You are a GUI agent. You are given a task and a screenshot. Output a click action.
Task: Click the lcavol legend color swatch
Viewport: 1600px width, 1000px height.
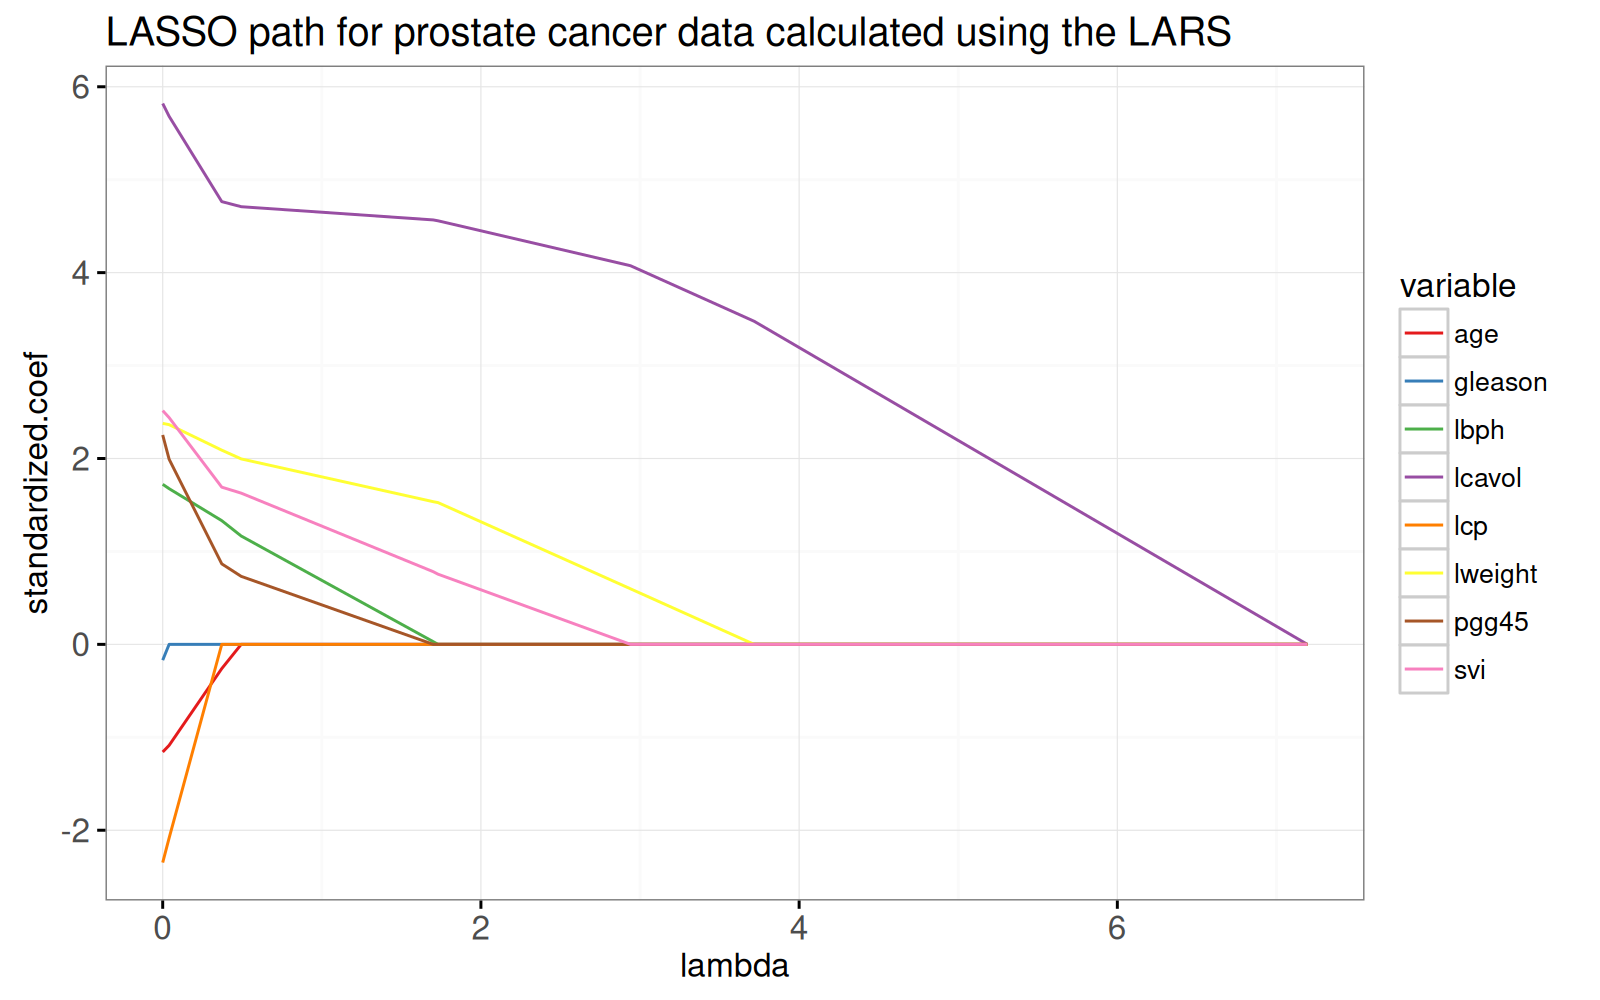[1424, 477]
